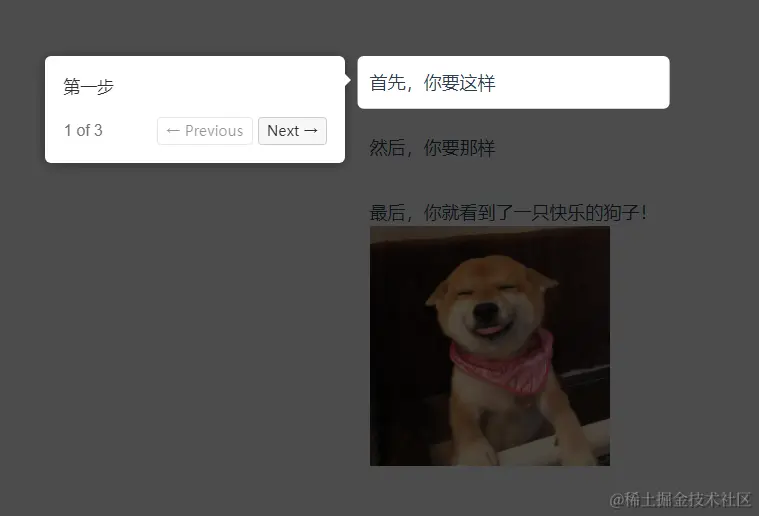Viewport: 759px width, 516px height.
Task: Click the ← Previous button
Action: (205, 131)
